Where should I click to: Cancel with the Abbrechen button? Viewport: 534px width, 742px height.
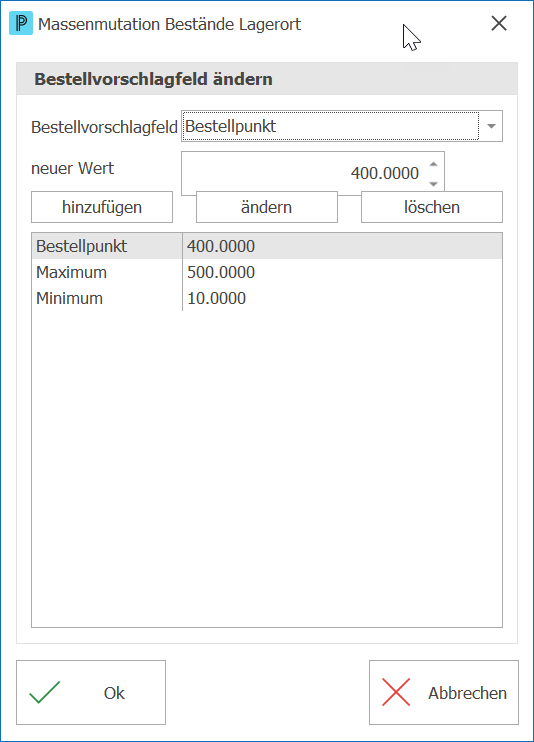(444, 693)
